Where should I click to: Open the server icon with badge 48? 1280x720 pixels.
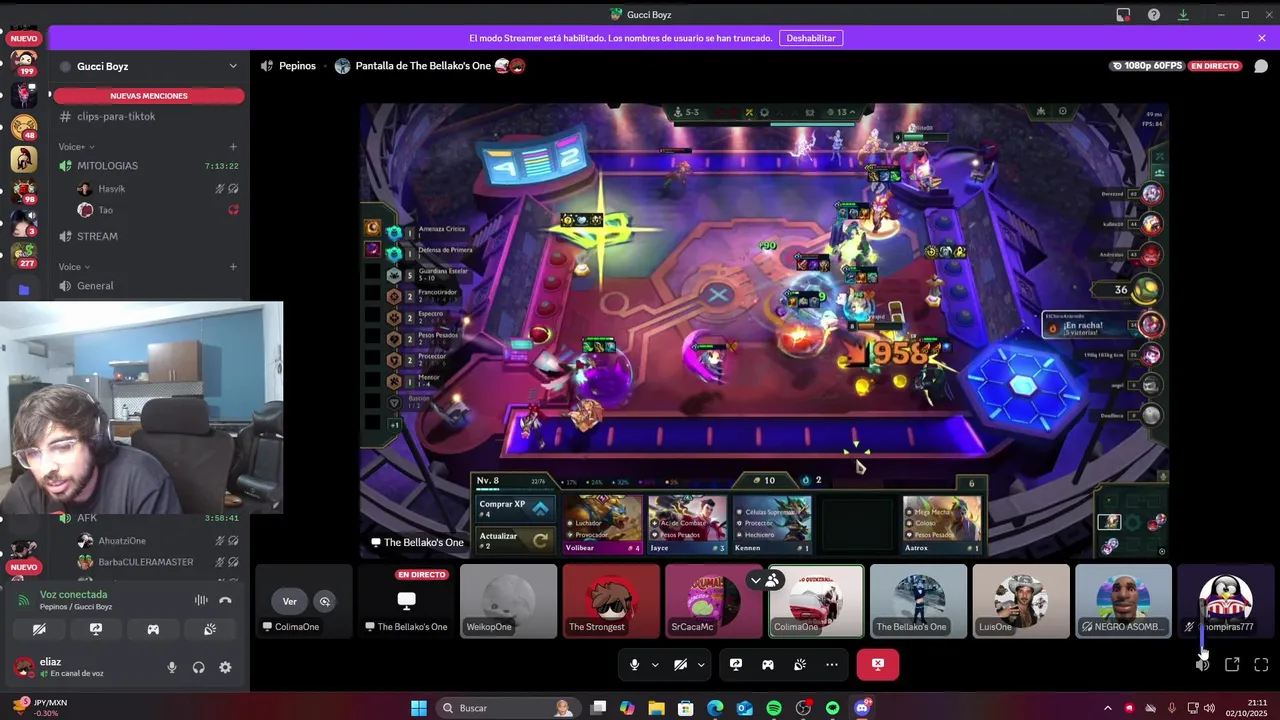24,127
